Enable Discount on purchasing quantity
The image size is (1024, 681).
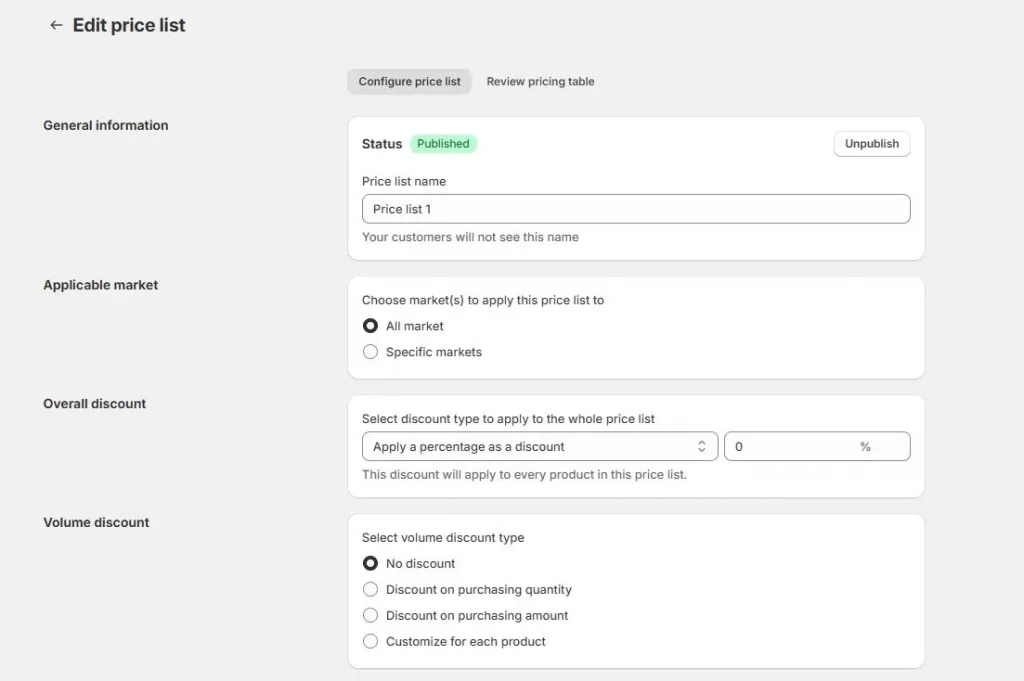tap(370, 589)
